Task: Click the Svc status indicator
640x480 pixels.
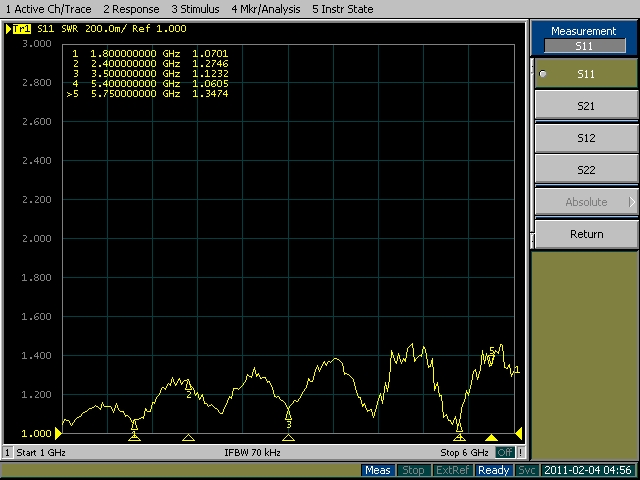Action: [527, 470]
